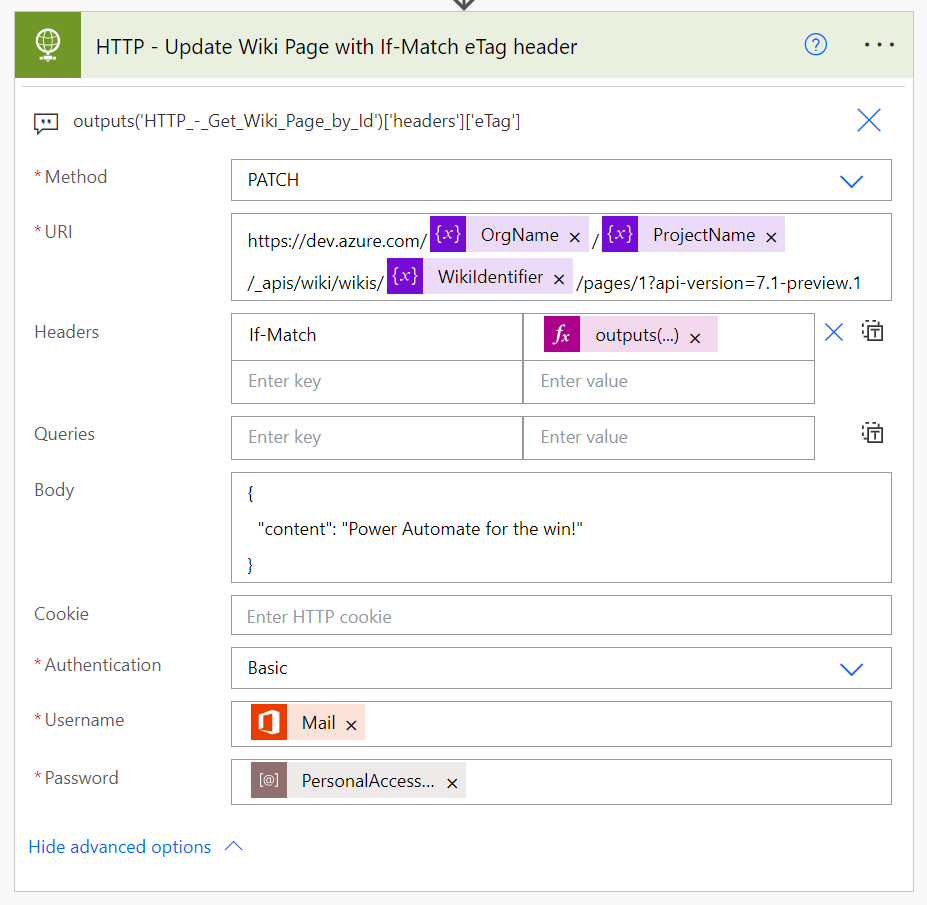The height and width of the screenshot is (905, 927).
Task: Collapse the advanced options chevron
Action: point(232,845)
